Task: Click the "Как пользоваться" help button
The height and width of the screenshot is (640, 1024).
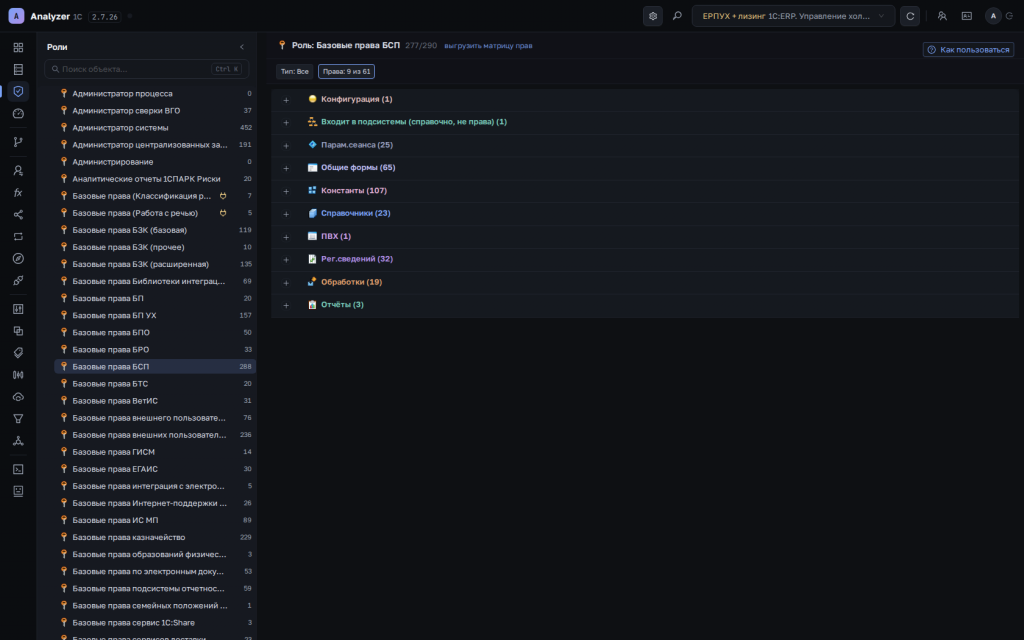Action: point(968,50)
